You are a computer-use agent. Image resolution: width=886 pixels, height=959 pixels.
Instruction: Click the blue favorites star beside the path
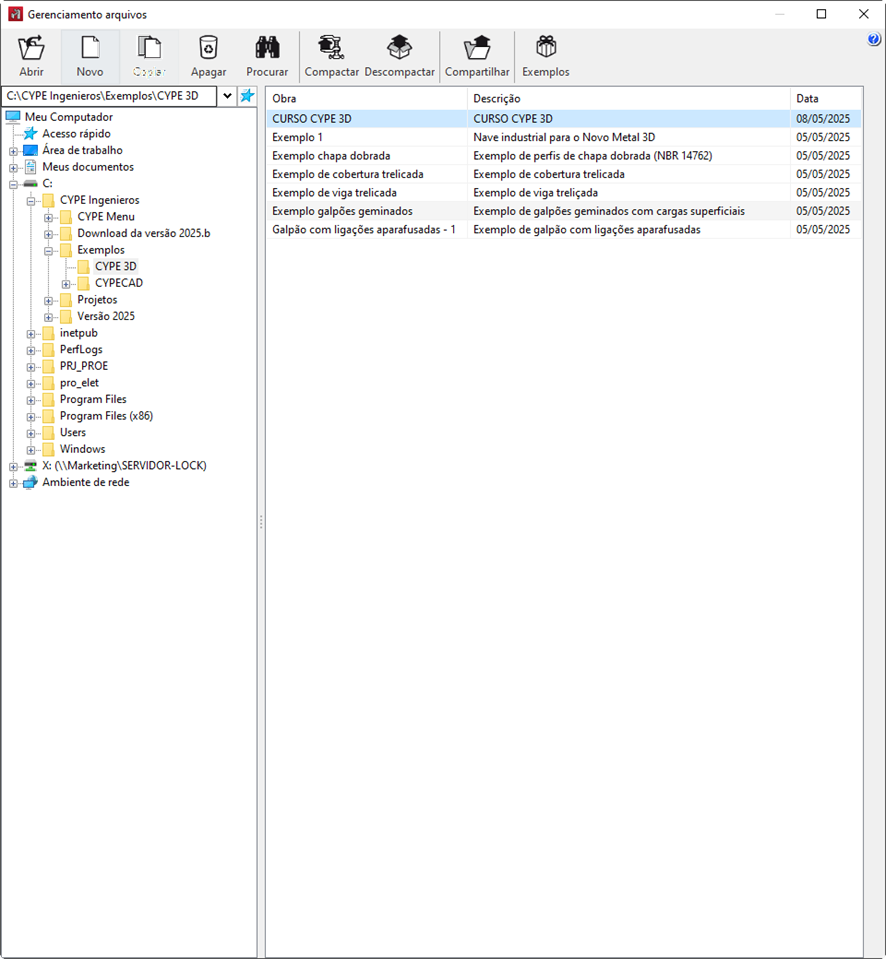[x=247, y=96]
